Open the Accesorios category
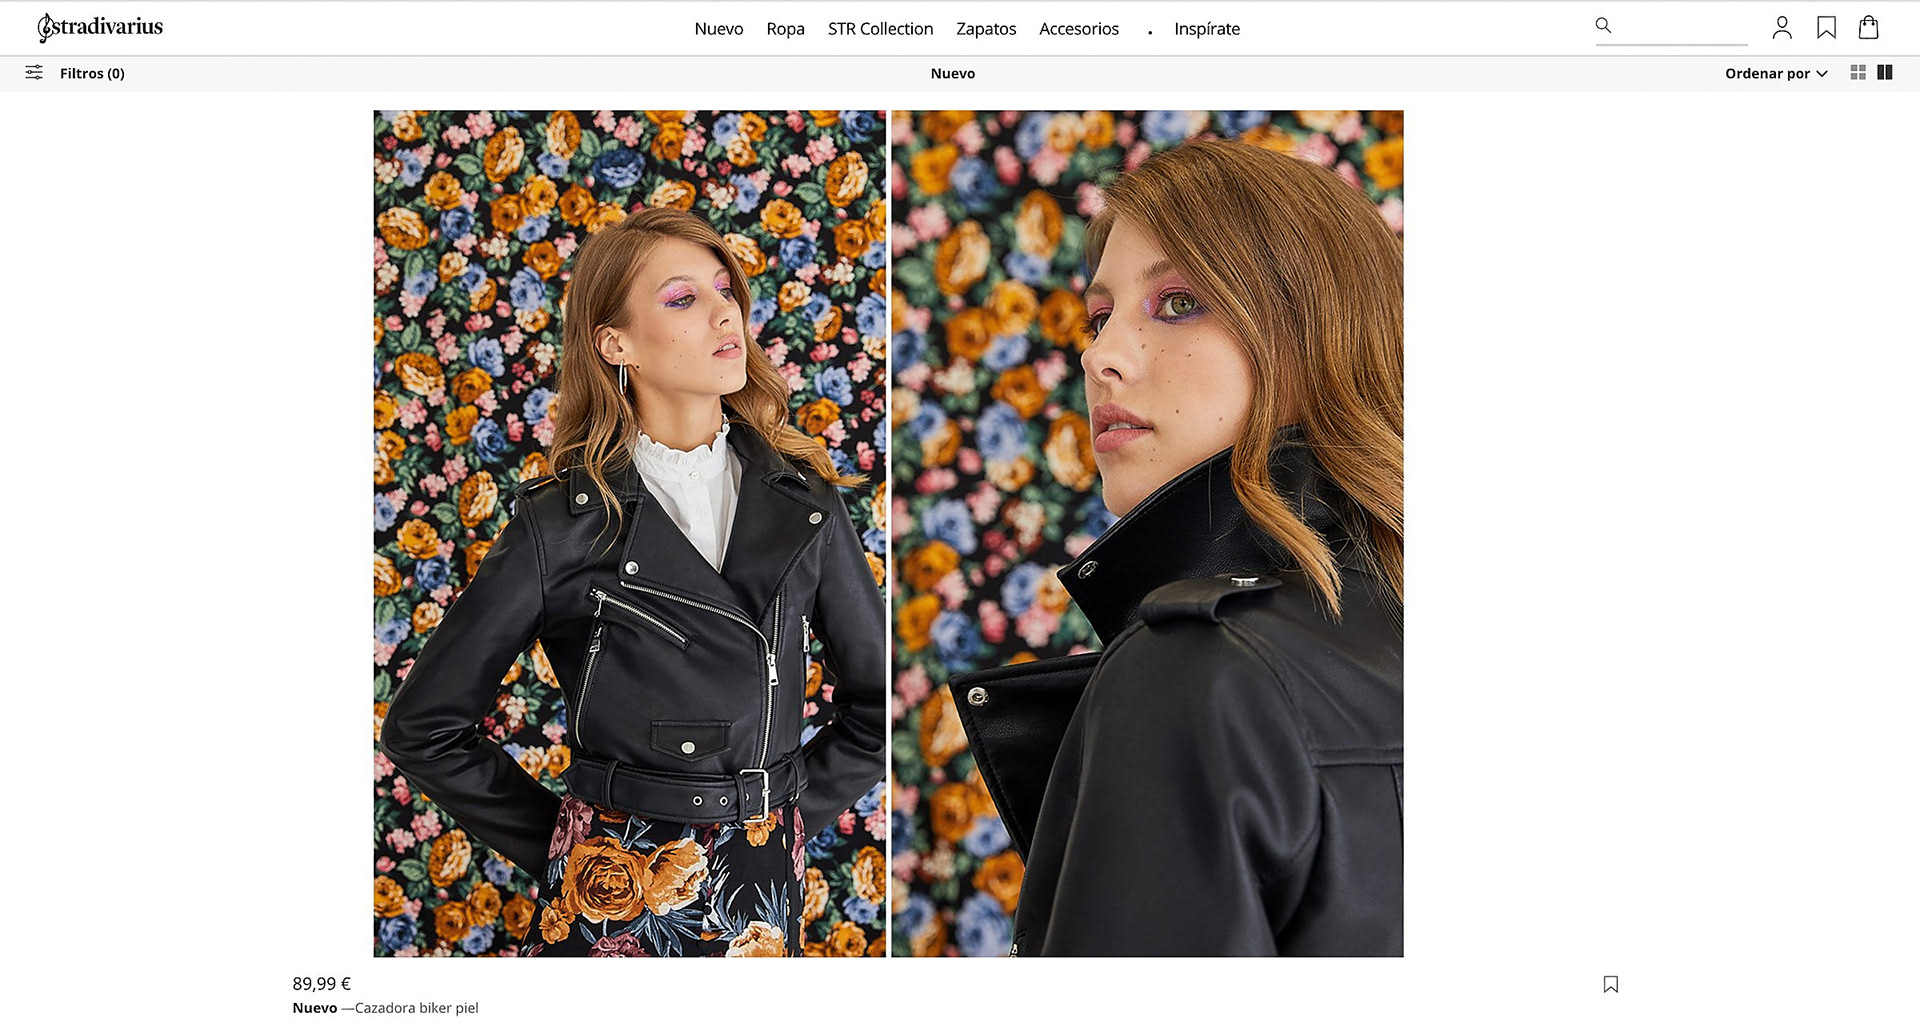 (1079, 29)
